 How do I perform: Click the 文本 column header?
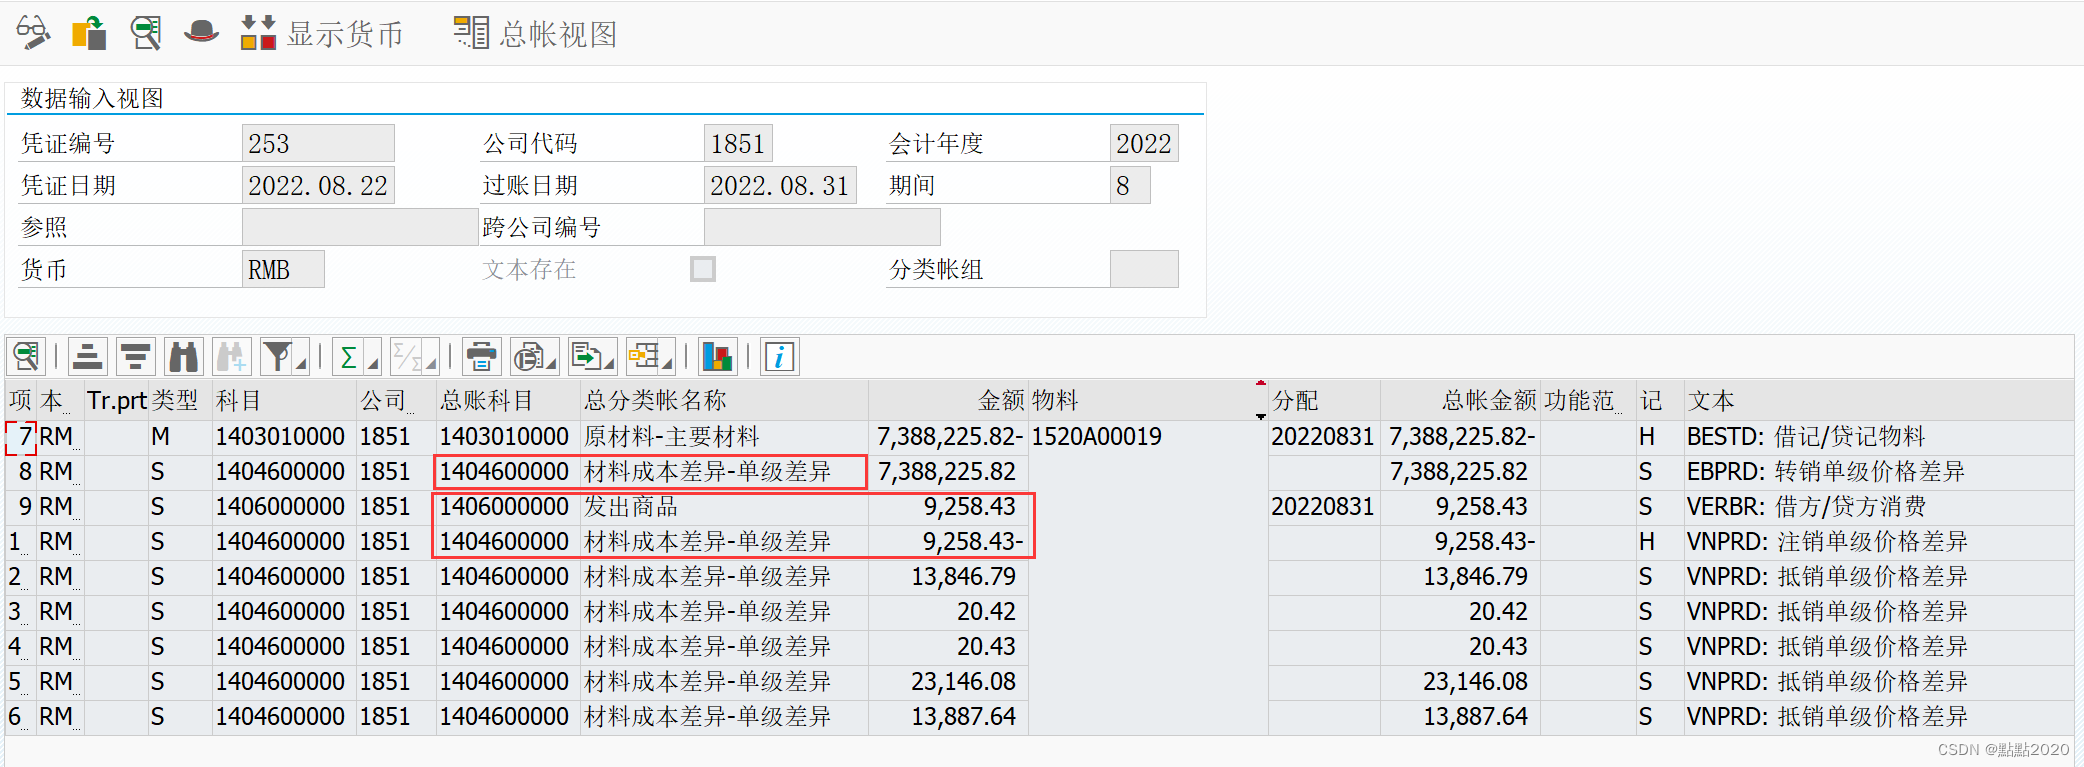[1878, 401]
